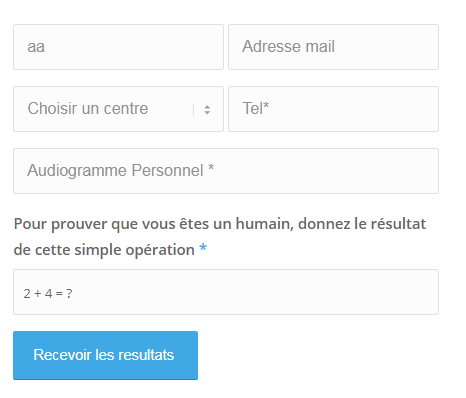Place cursor after the aa text
466x398 pixels.
point(45,47)
